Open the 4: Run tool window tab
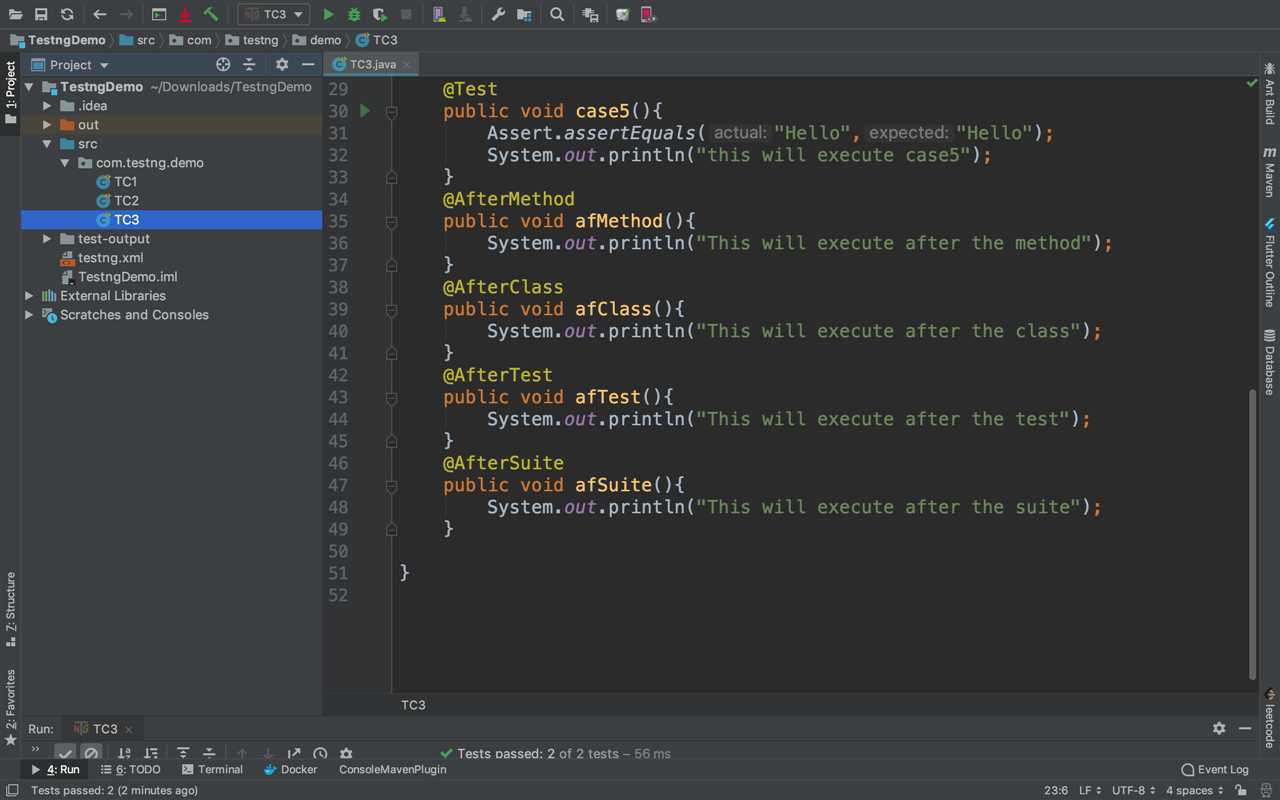The image size is (1280, 800). [55, 769]
